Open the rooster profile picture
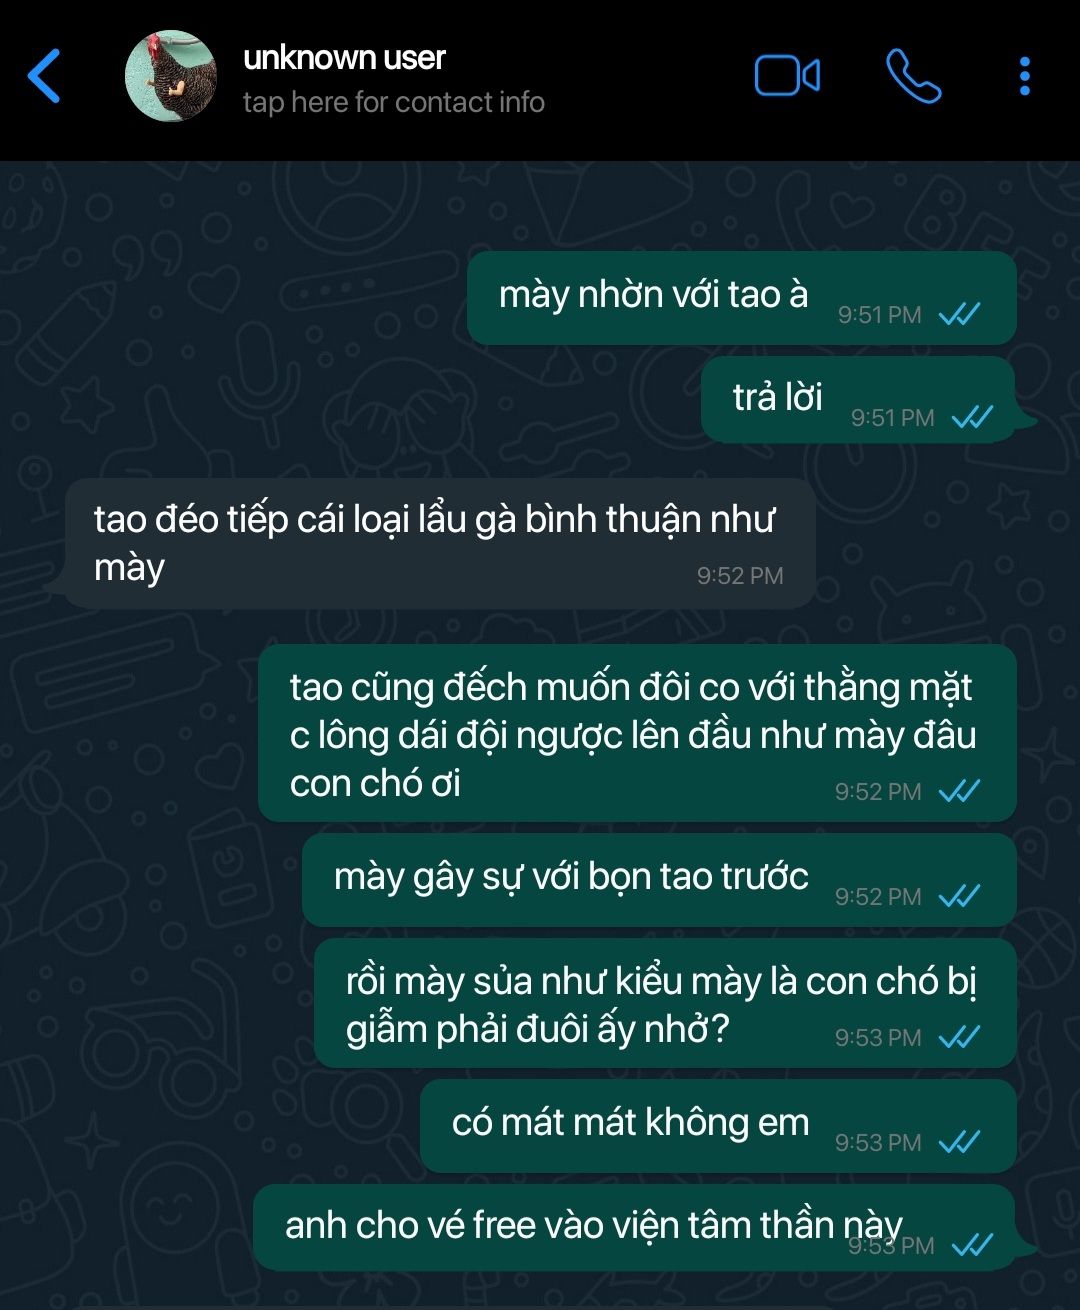 [170, 76]
